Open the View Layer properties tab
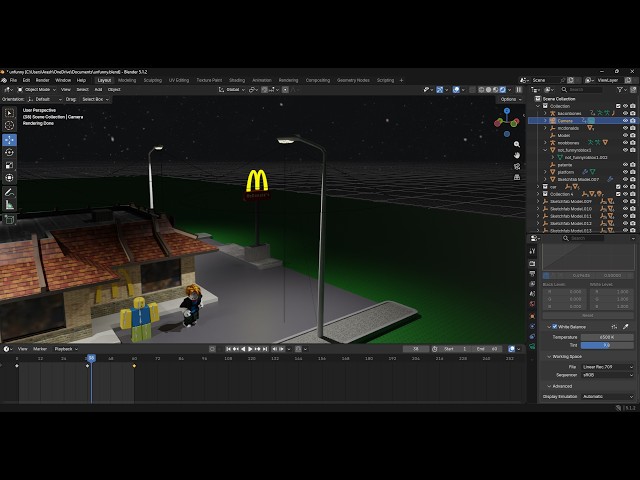The image size is (640, 480). tap(532, 284)
